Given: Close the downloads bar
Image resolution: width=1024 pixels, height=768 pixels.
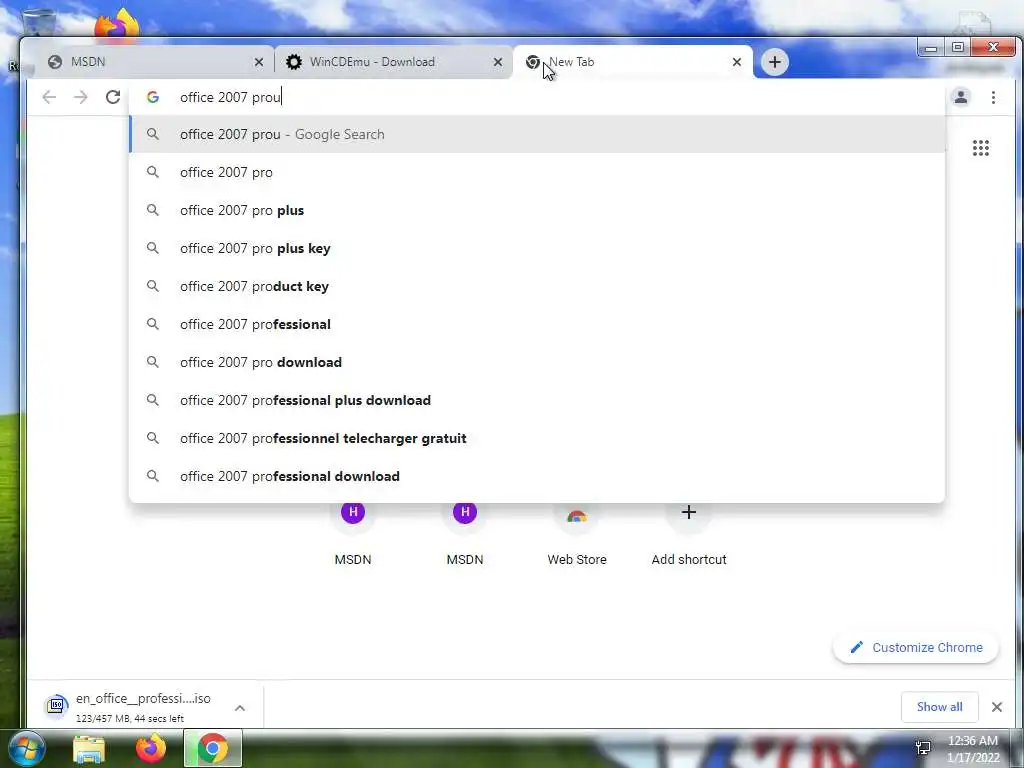Looking at the screenshot, I should [997, 707].
